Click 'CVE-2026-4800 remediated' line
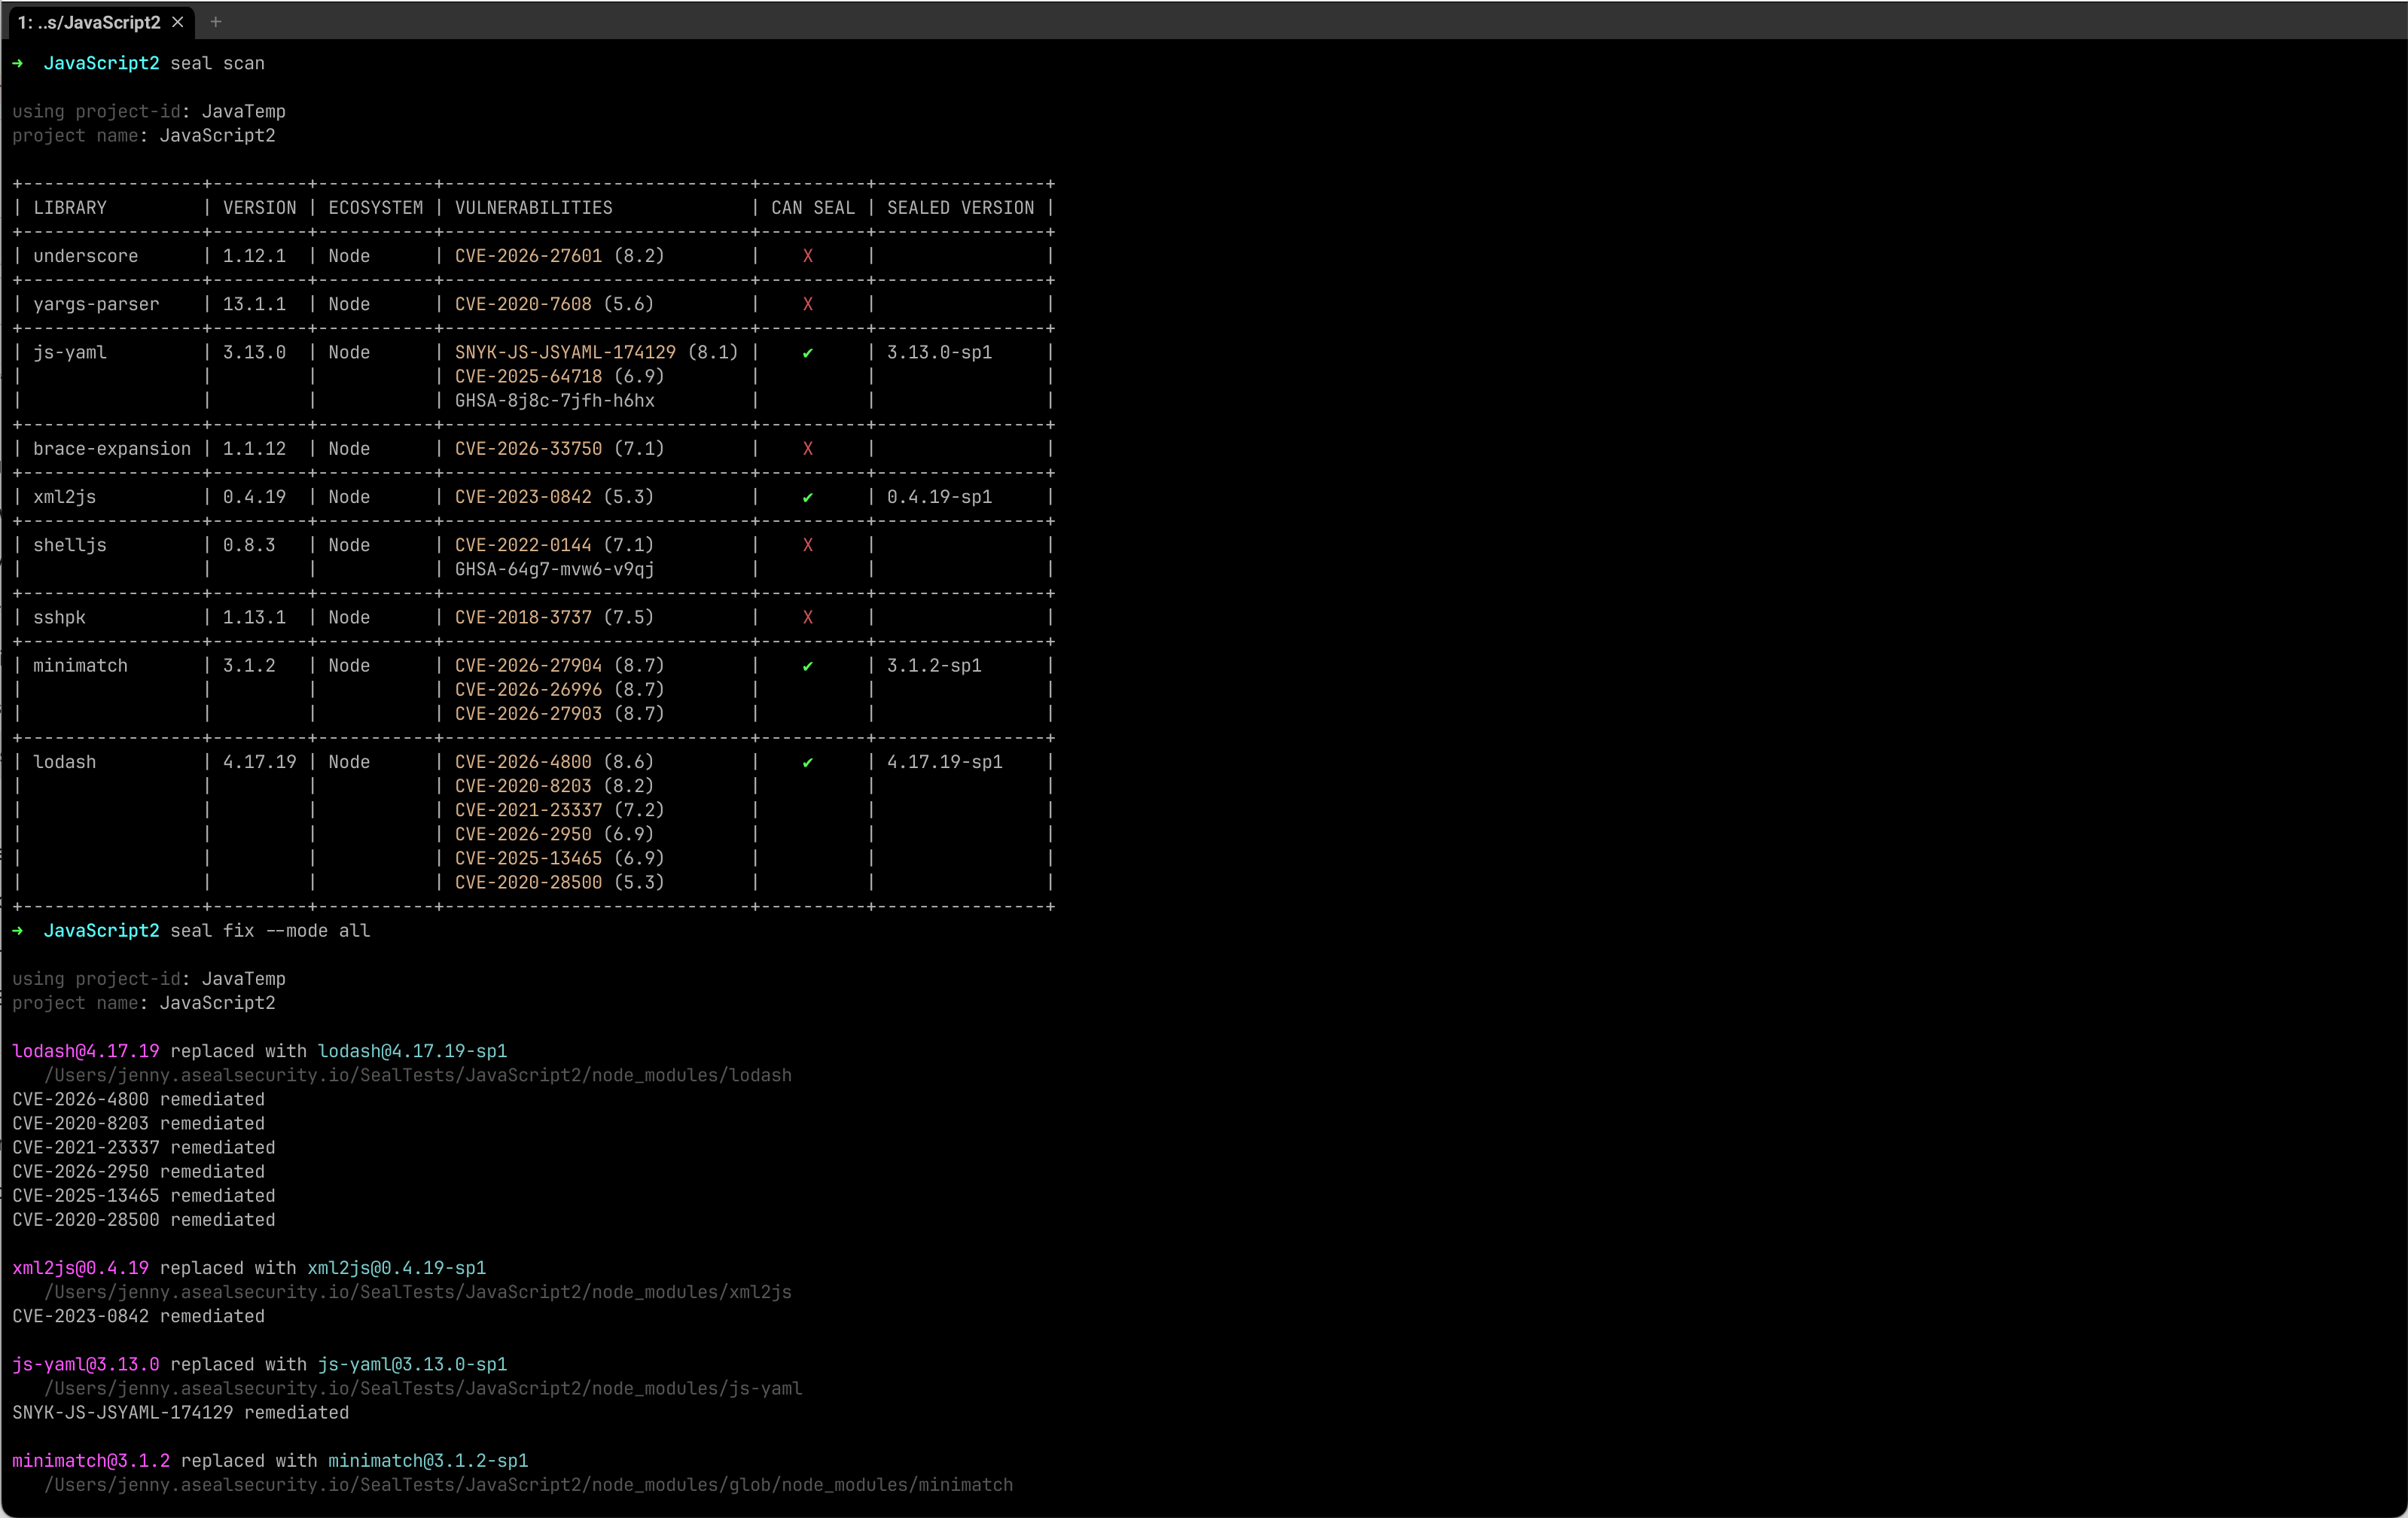 click(x=138, y=1100)
